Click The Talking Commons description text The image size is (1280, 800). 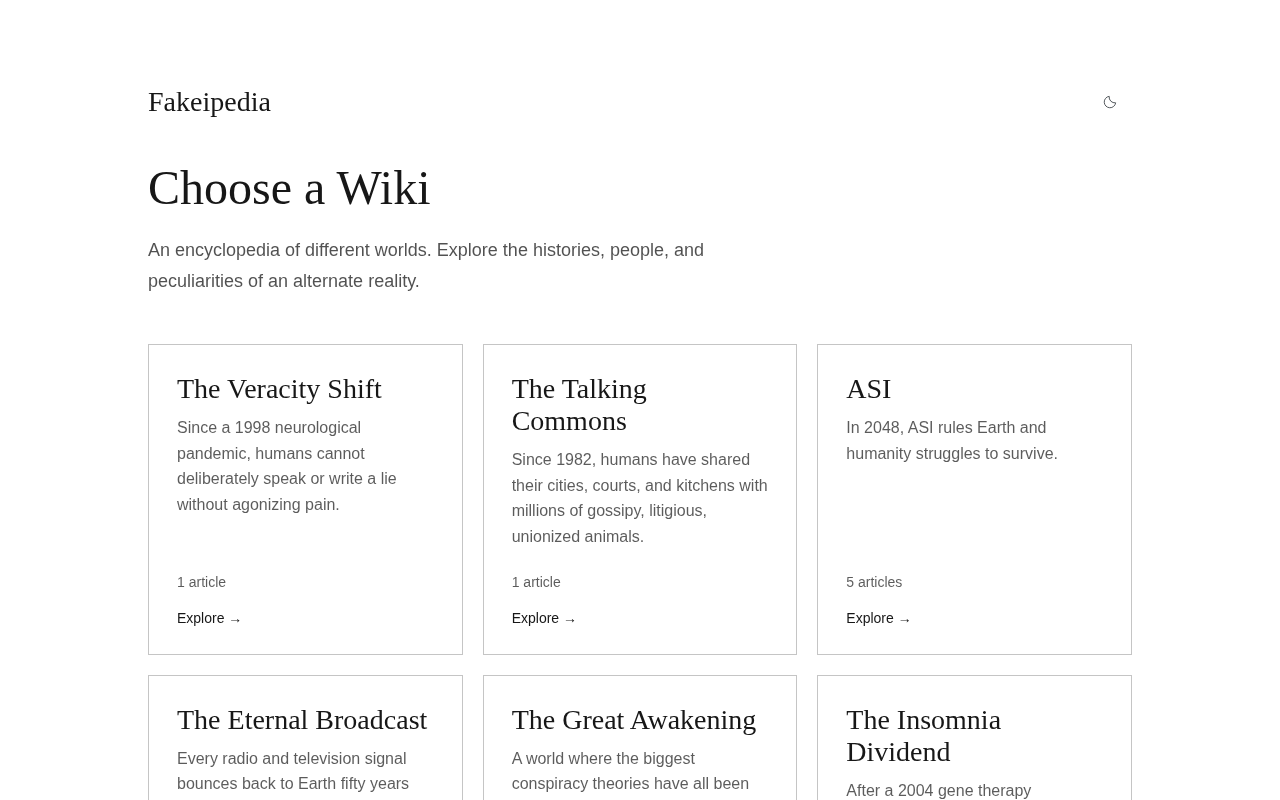coord(640,498)
